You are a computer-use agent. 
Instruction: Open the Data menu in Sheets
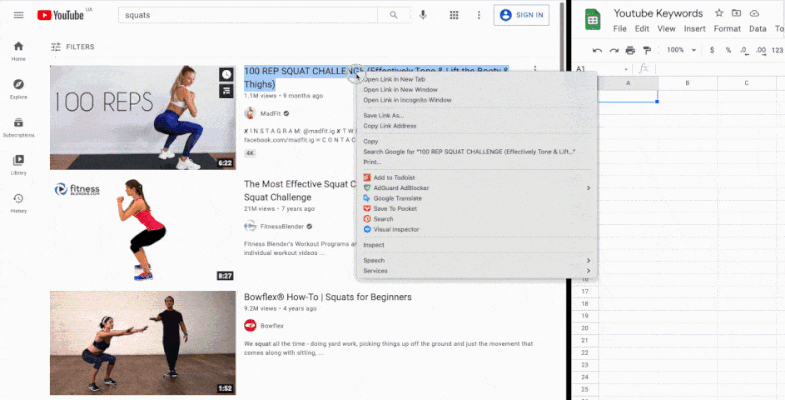pos(757,29)
